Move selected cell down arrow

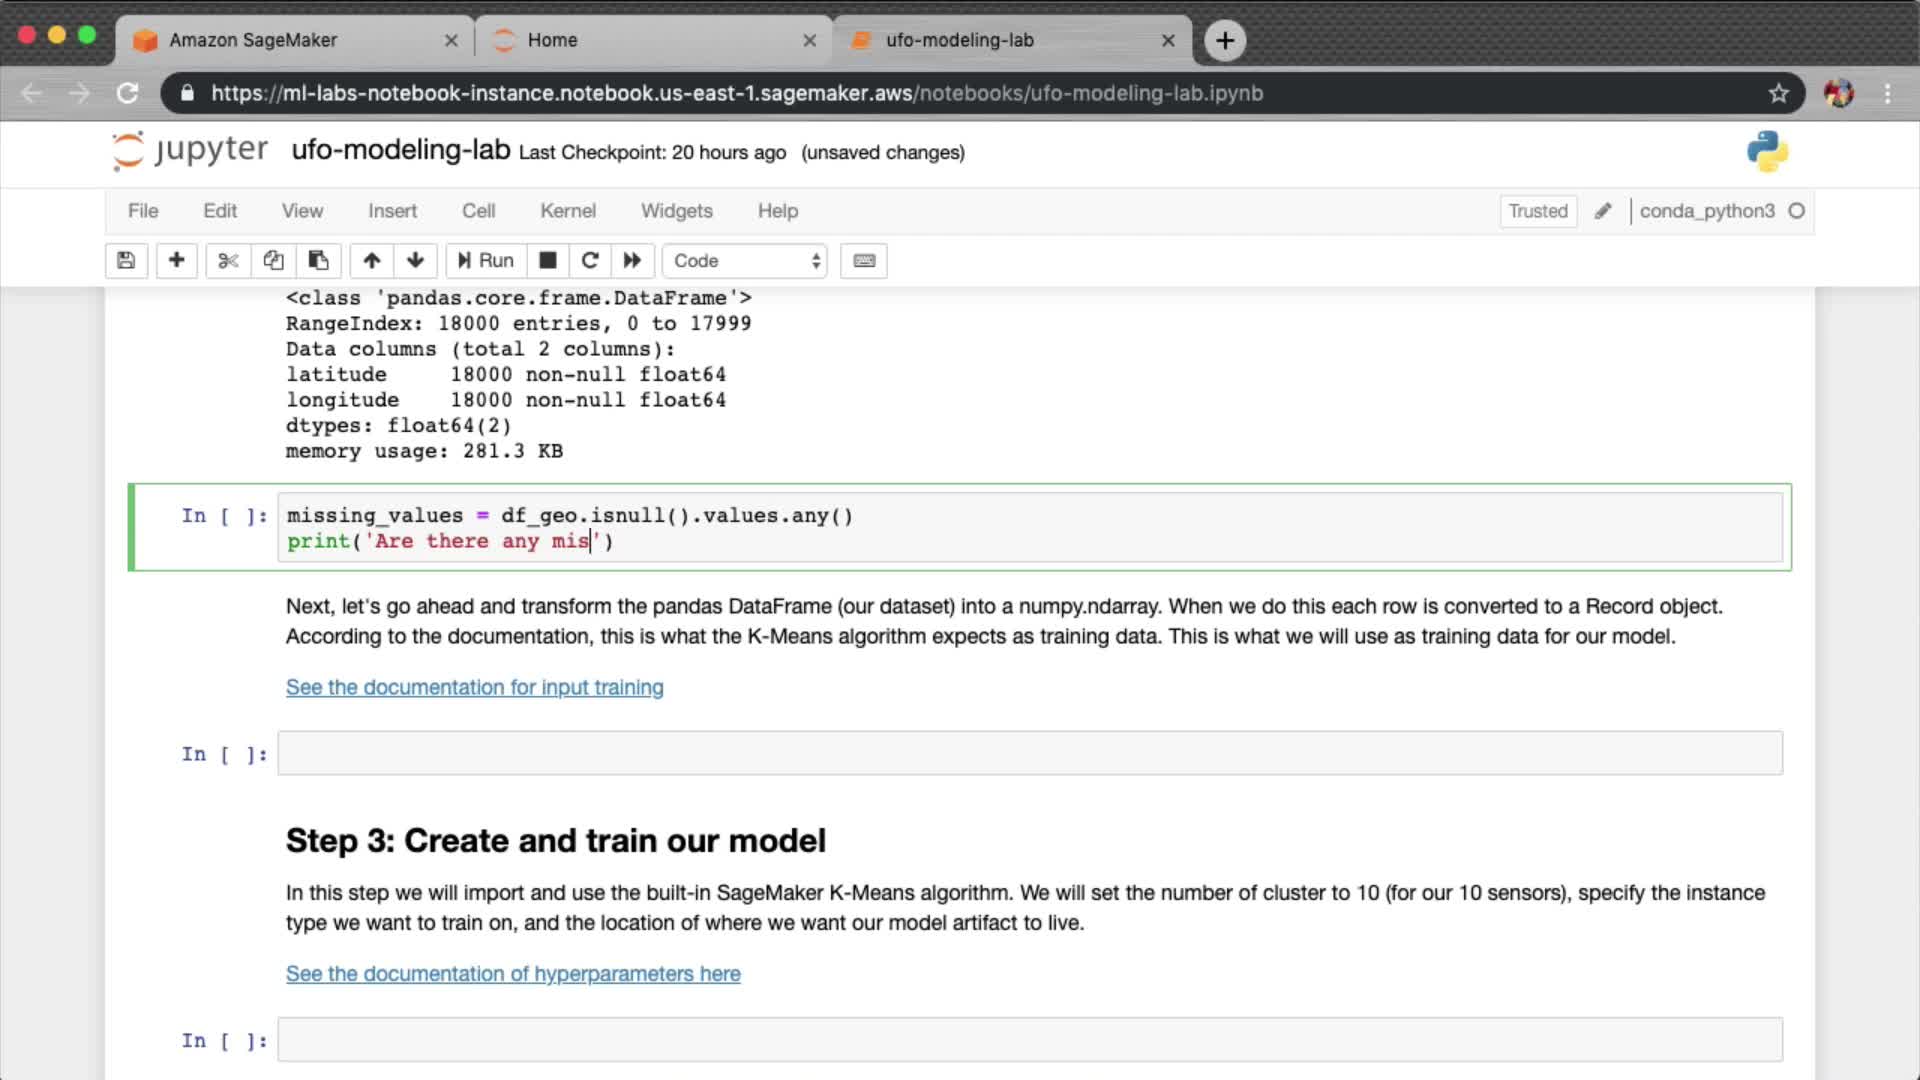click(416, 260)
